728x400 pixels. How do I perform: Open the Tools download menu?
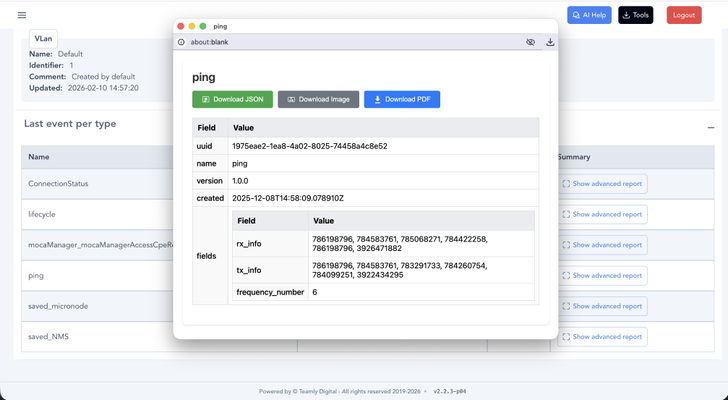(x=635, y=15)
